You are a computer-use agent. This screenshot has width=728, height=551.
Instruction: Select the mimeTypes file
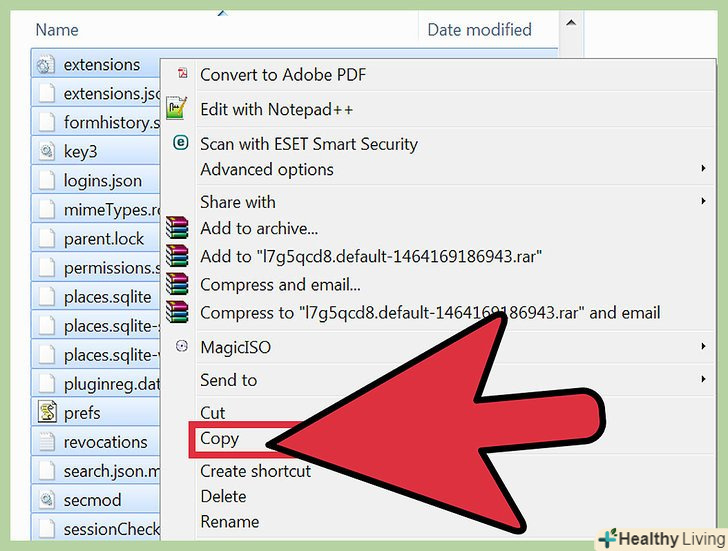pyautogui.click(x=112, y=210)
